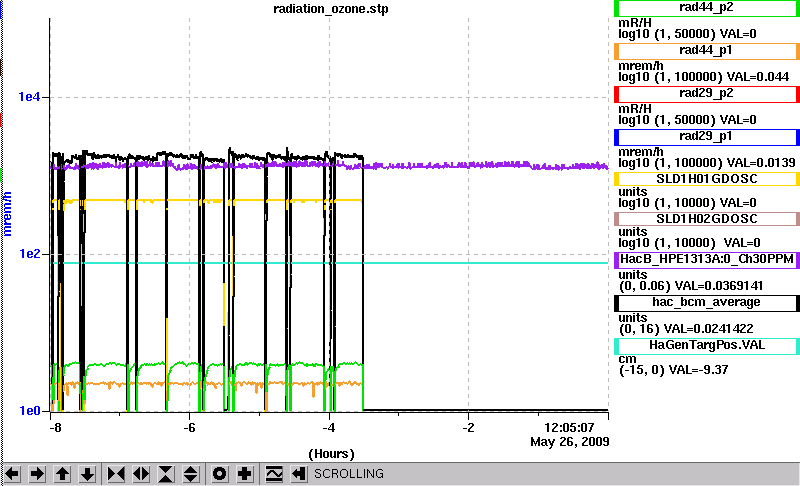Click the -6 hours x-axis label
800x486 pixels.
(x=189, y=428)
